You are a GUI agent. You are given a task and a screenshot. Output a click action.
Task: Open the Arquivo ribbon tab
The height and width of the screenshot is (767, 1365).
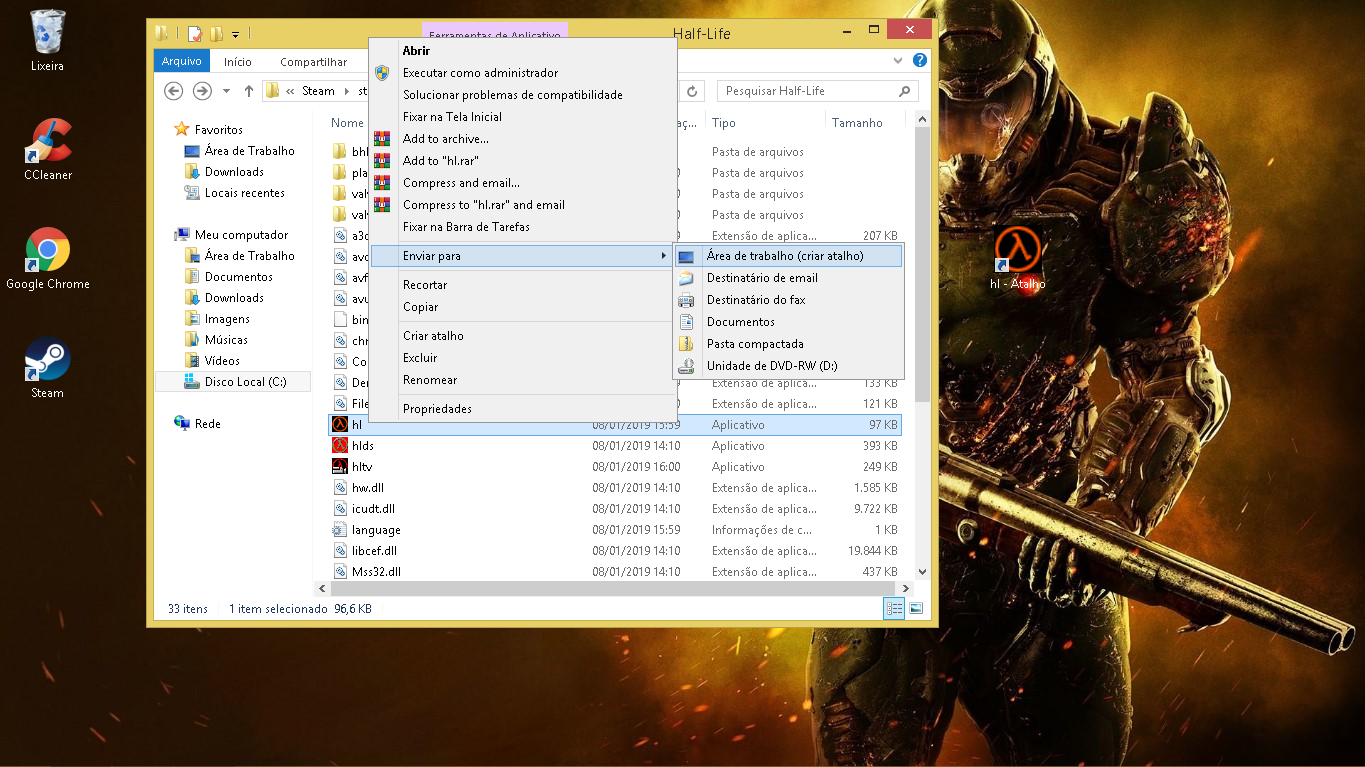(182, 61)
